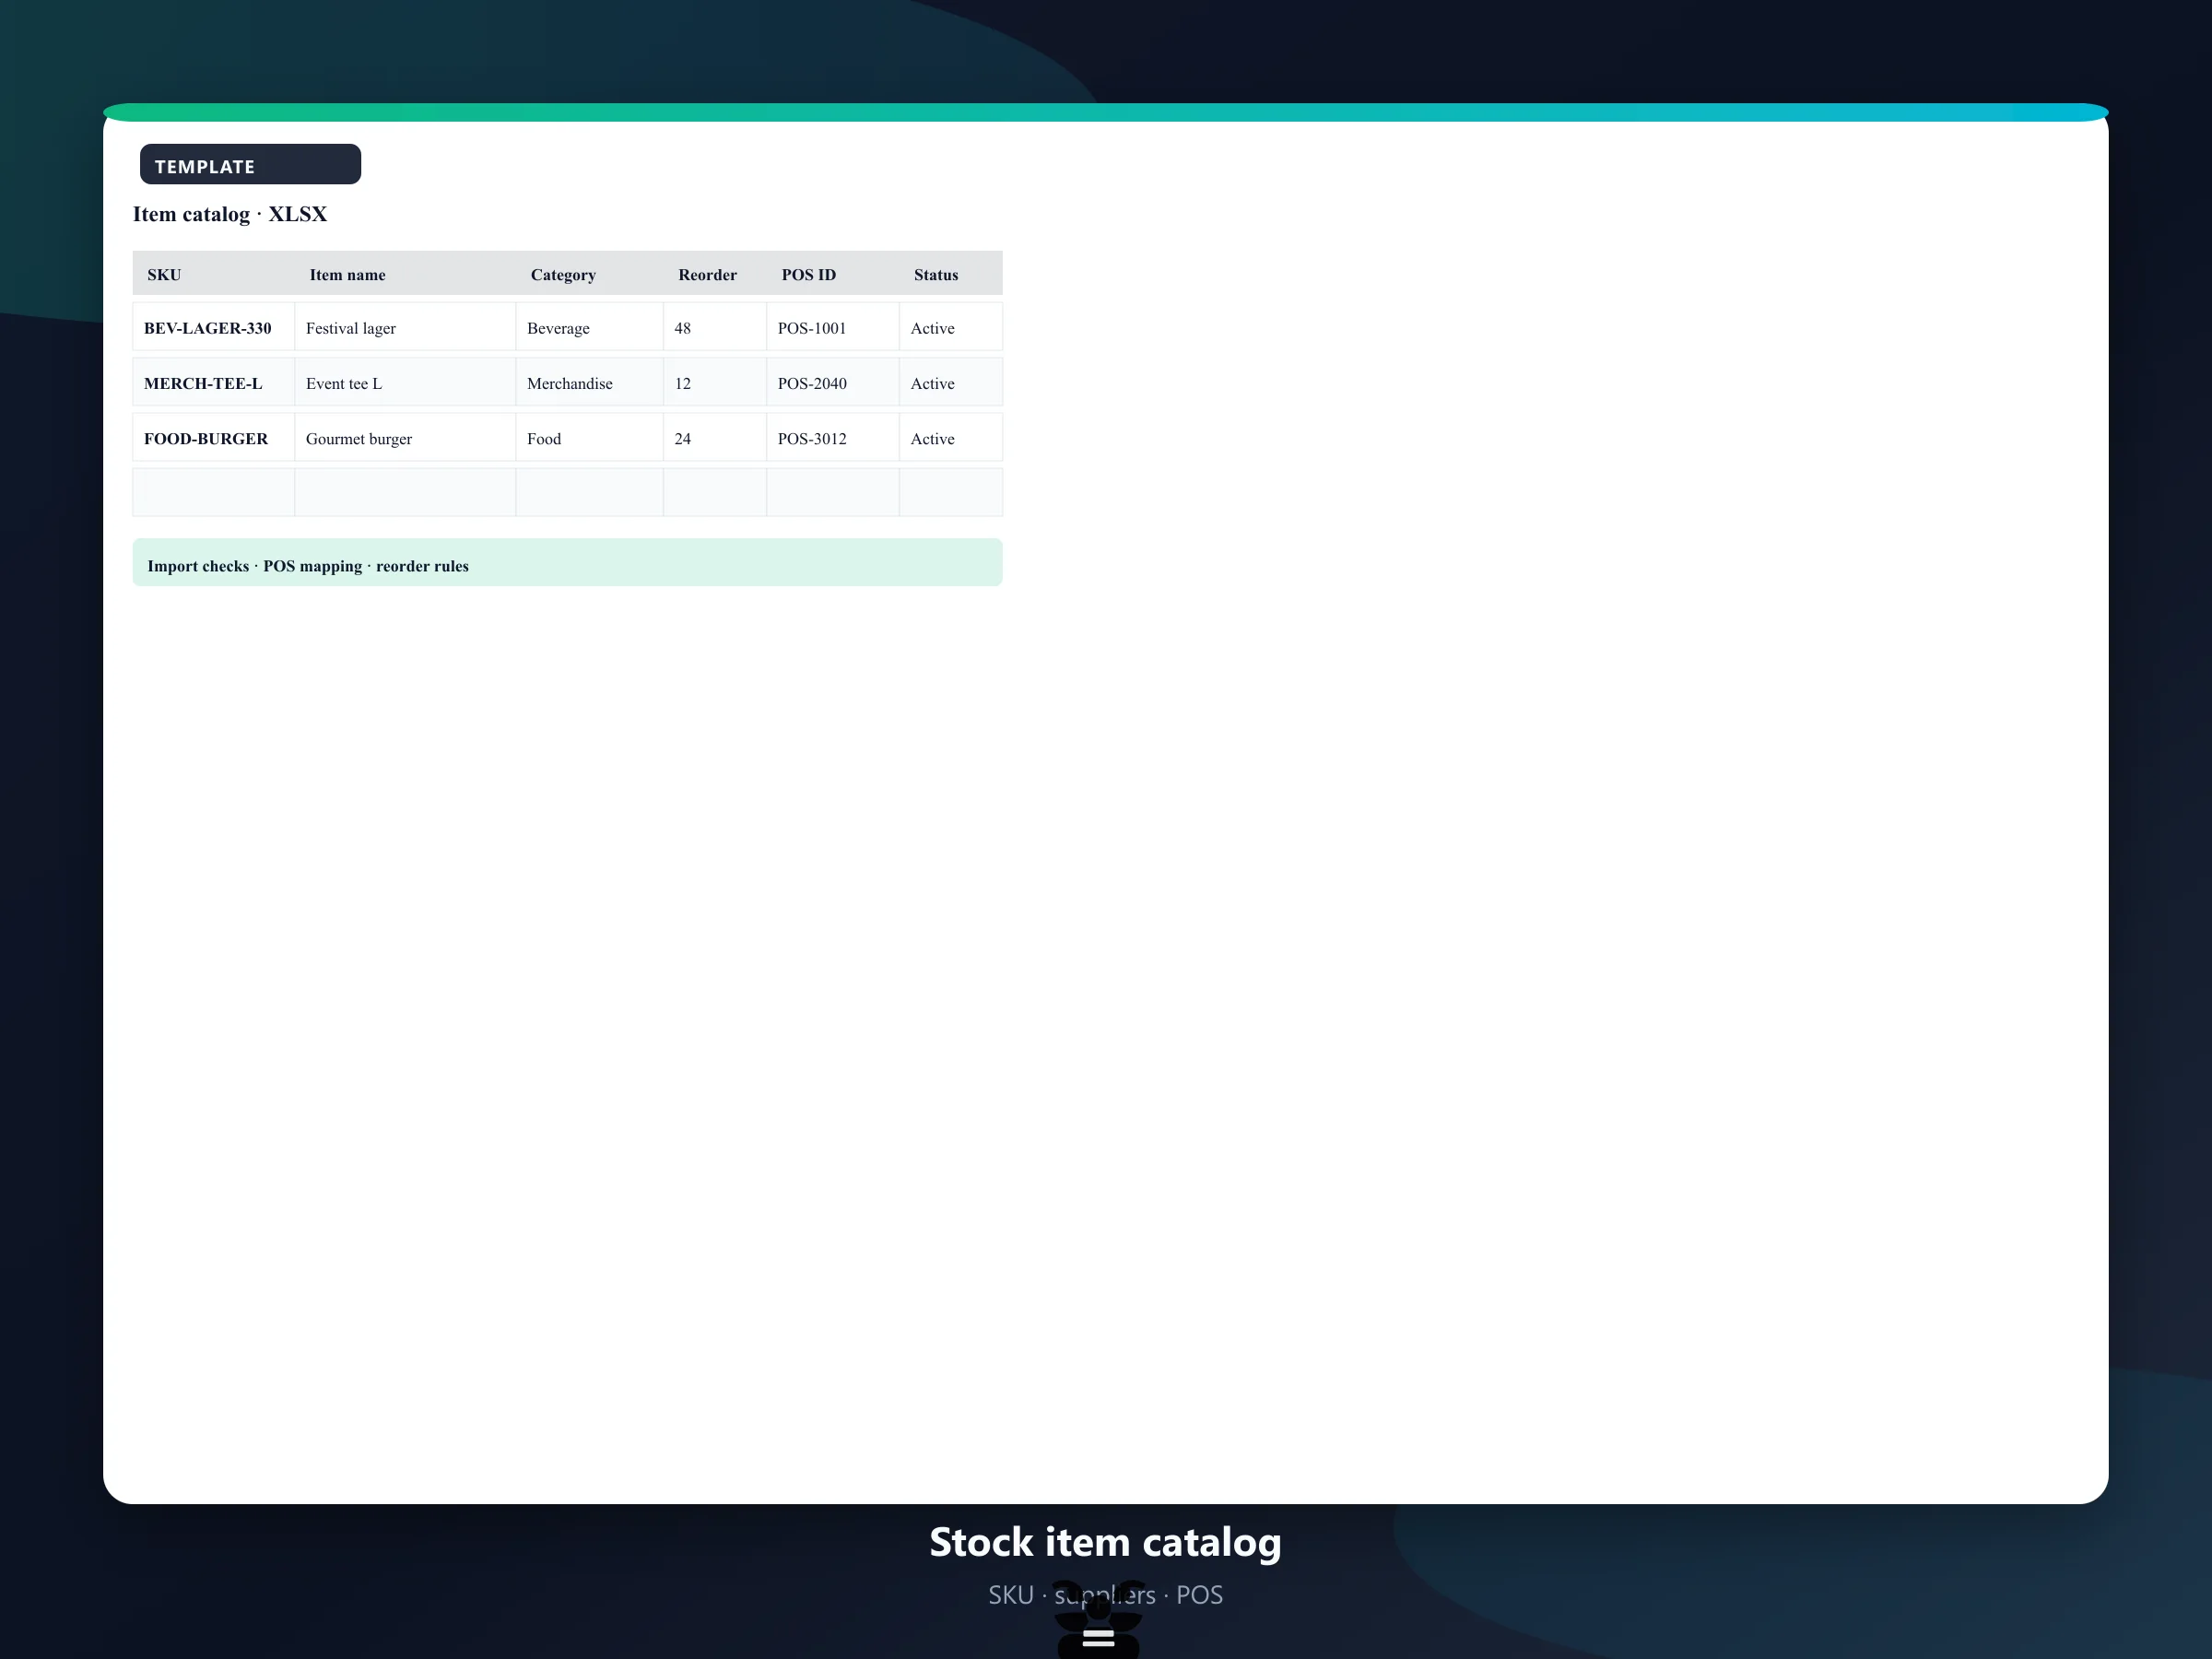Click the TEMPLATE badge
Image resolution: width=2212 pixels, height=1659 pixels.
click(250, 164)
